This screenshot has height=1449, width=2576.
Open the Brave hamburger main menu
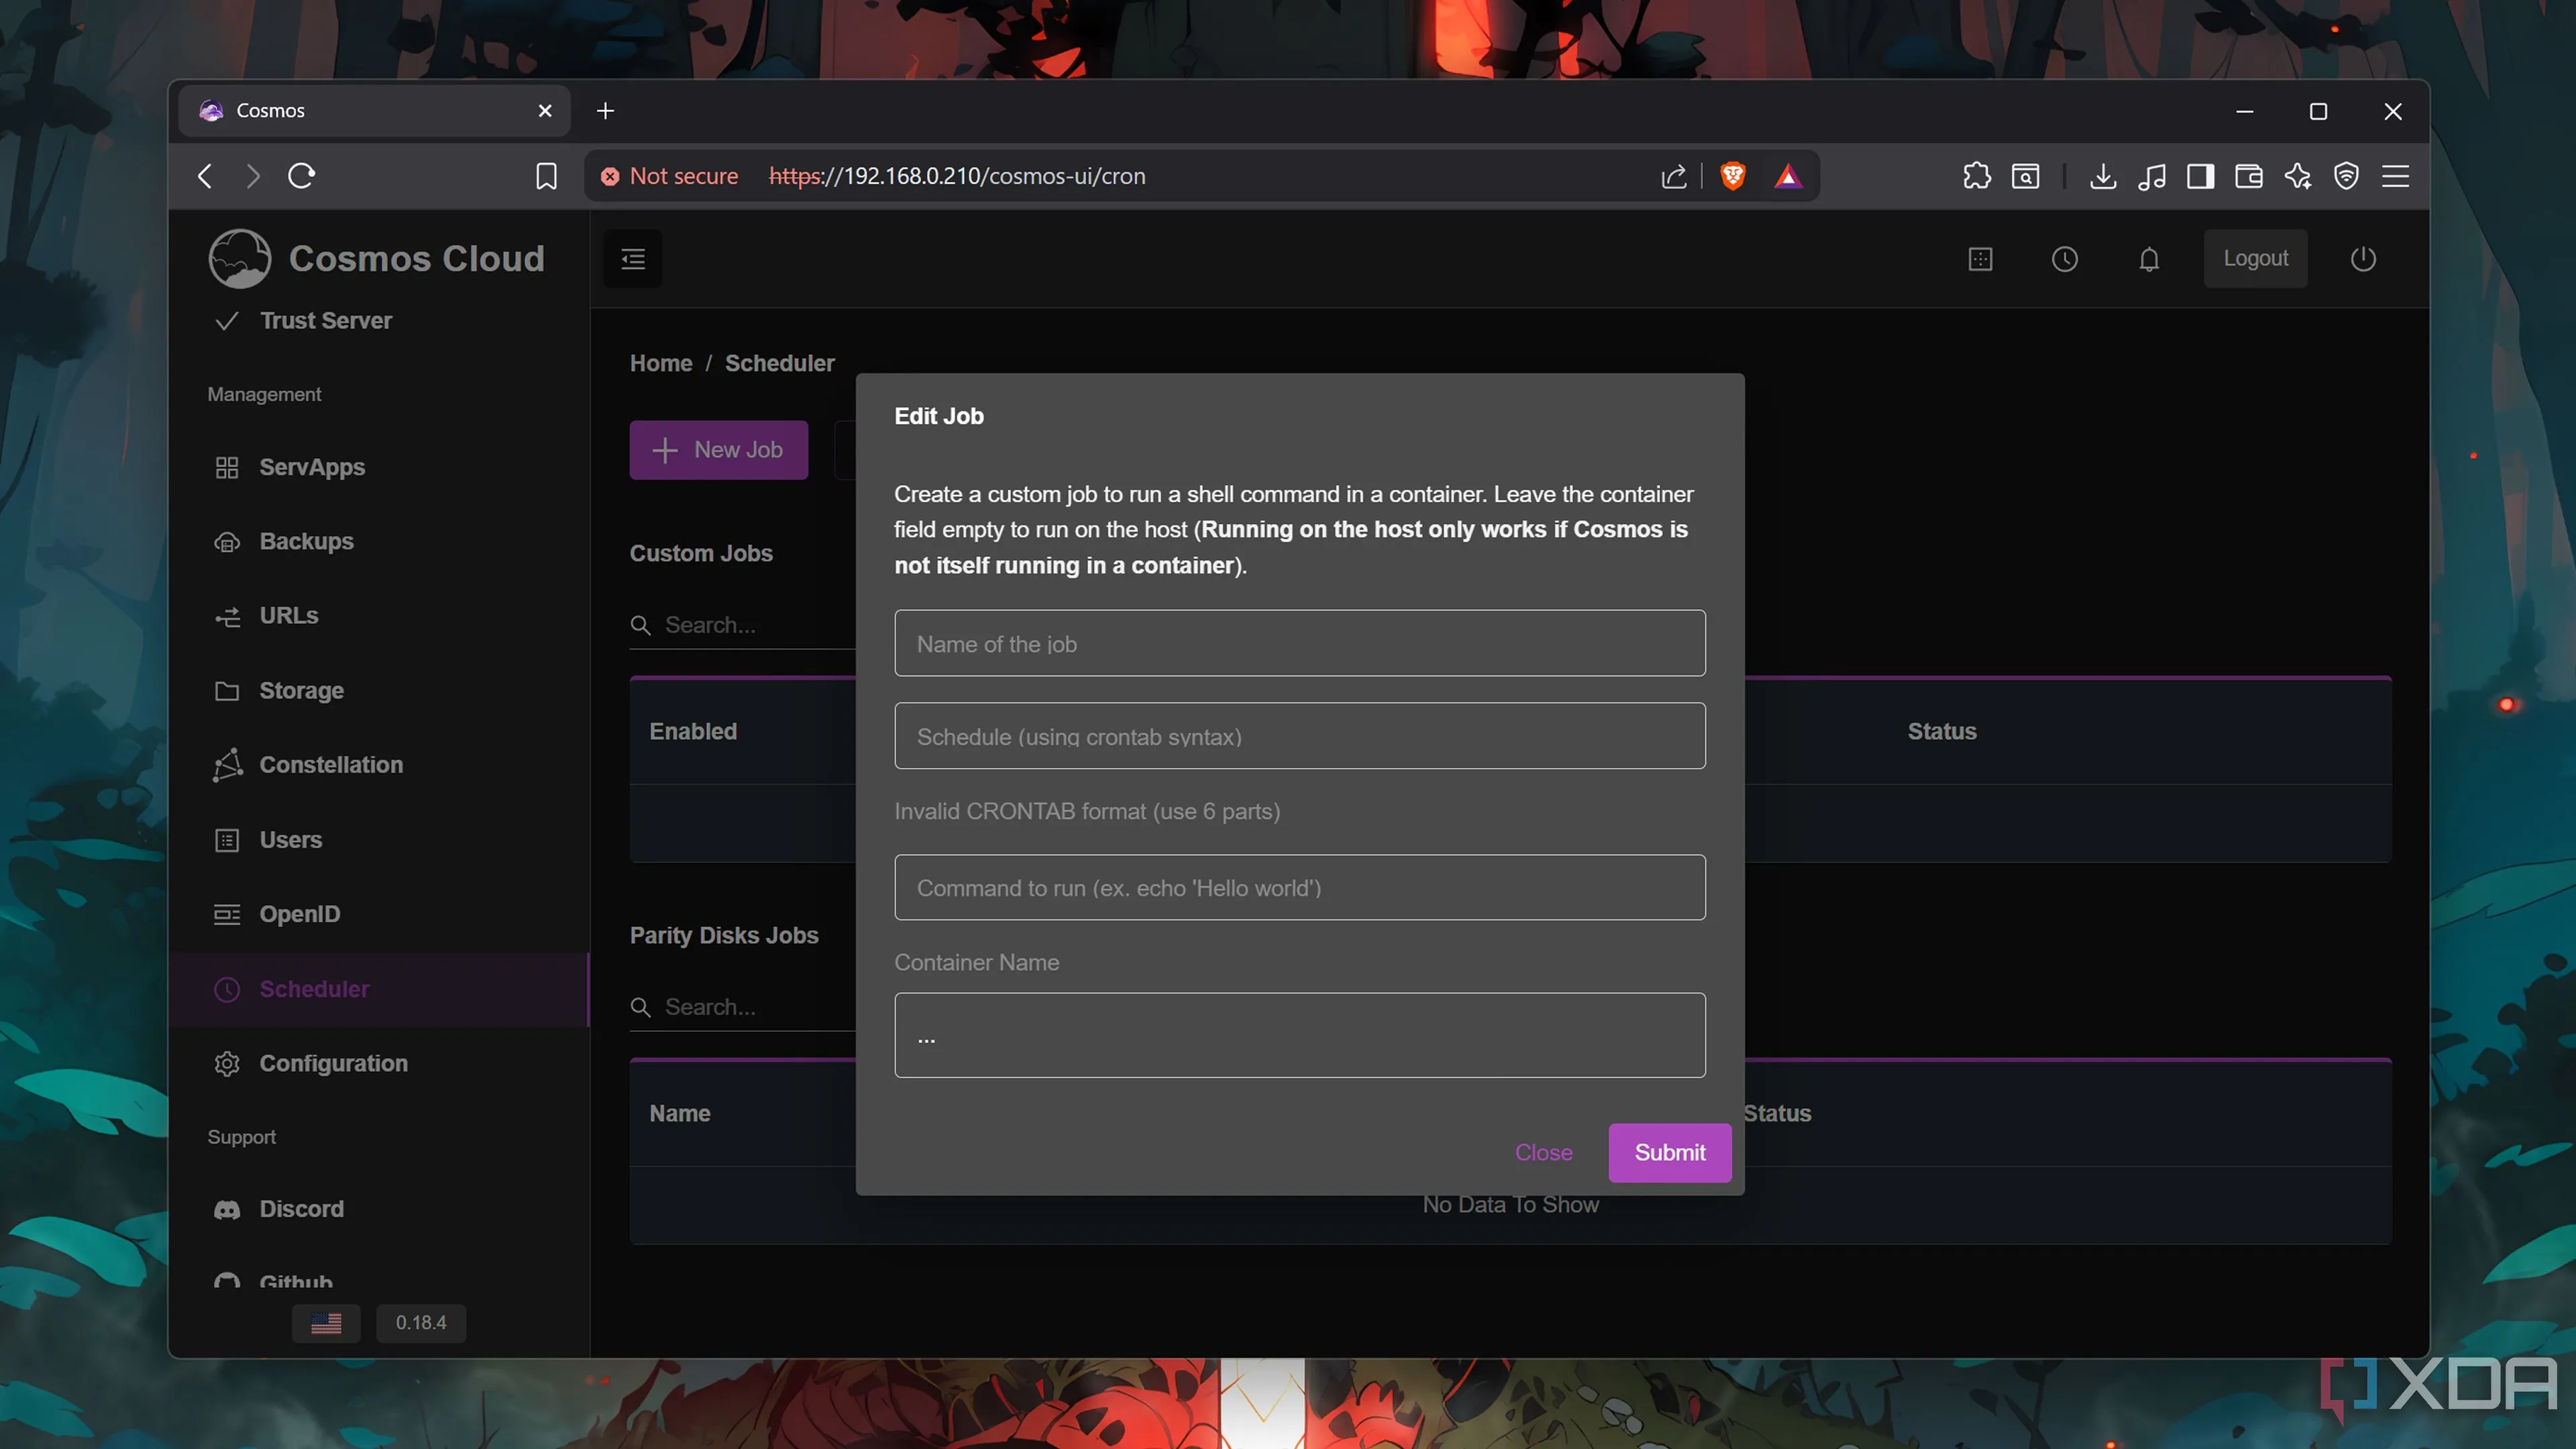pyautogui.click(x=2394, y=176)
